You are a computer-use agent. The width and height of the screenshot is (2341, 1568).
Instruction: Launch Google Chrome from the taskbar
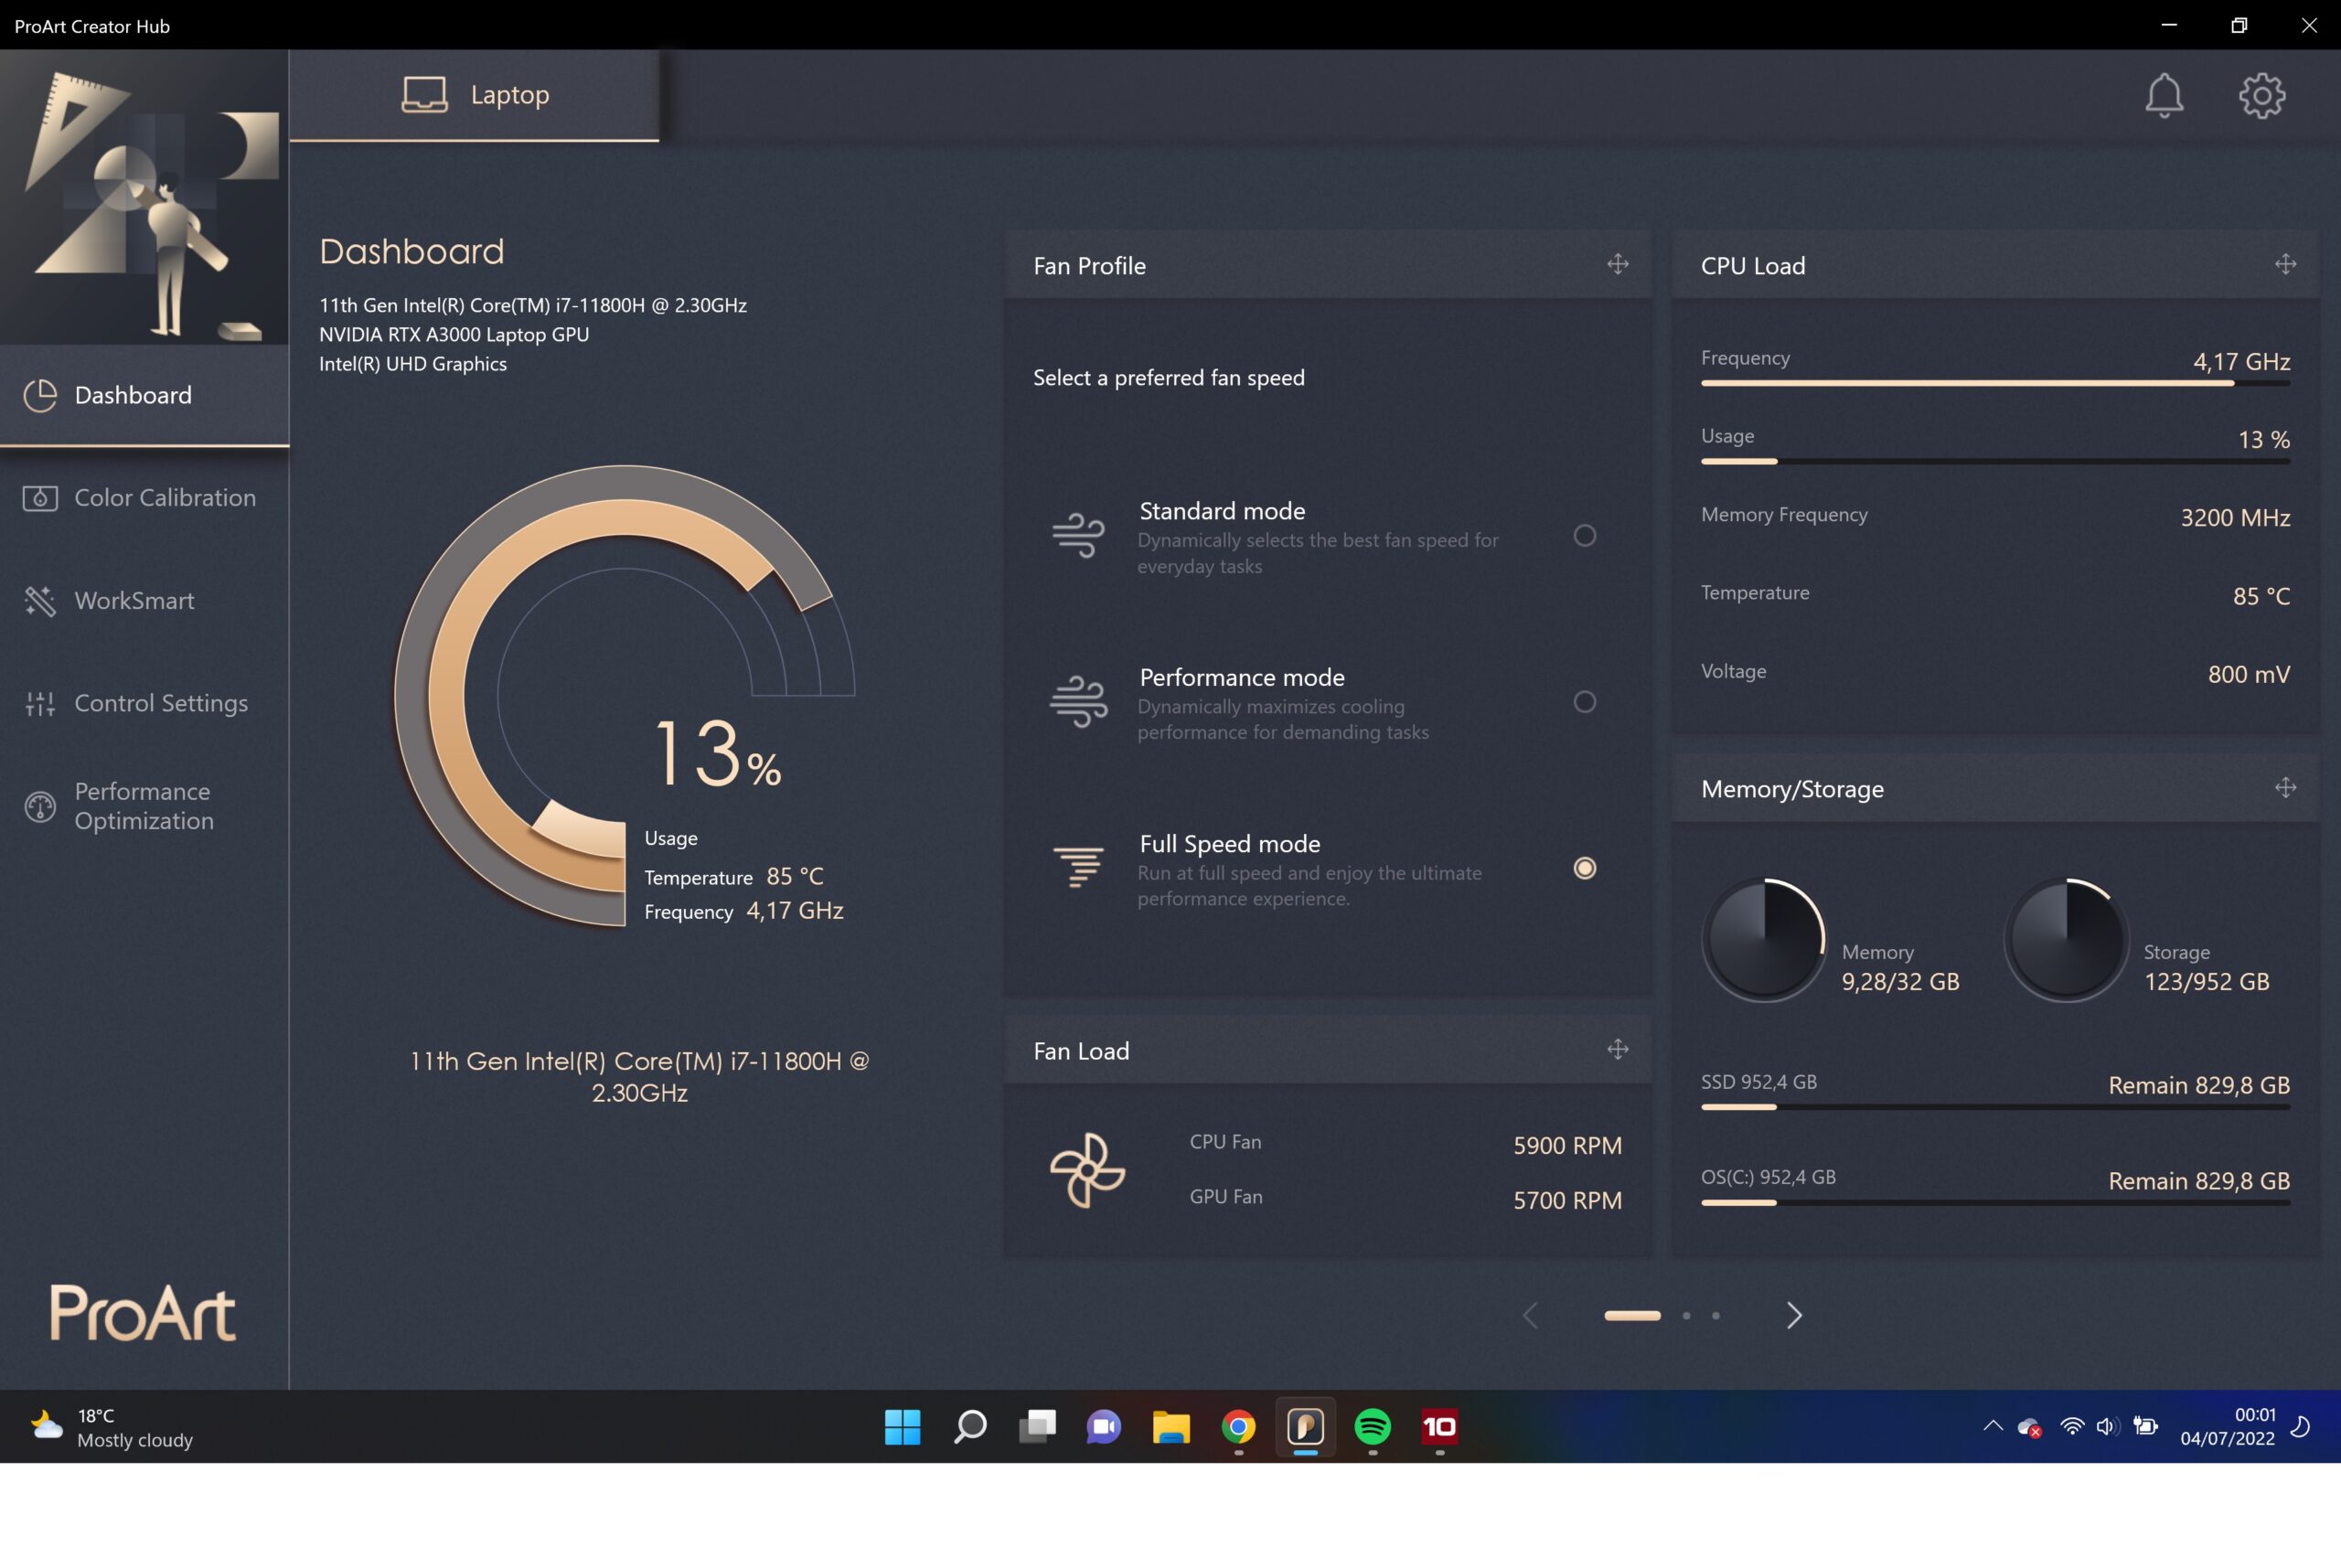point(1238,1427)
